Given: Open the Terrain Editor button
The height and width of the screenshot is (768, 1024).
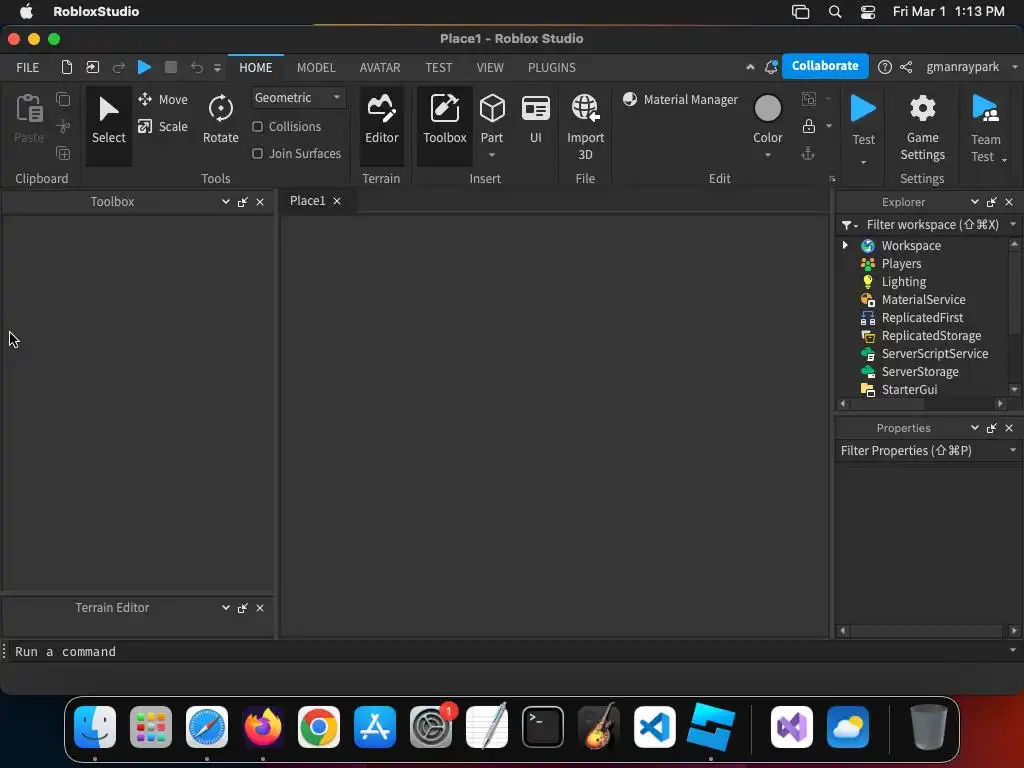Looking at the screenshot, I should (381, 125).
